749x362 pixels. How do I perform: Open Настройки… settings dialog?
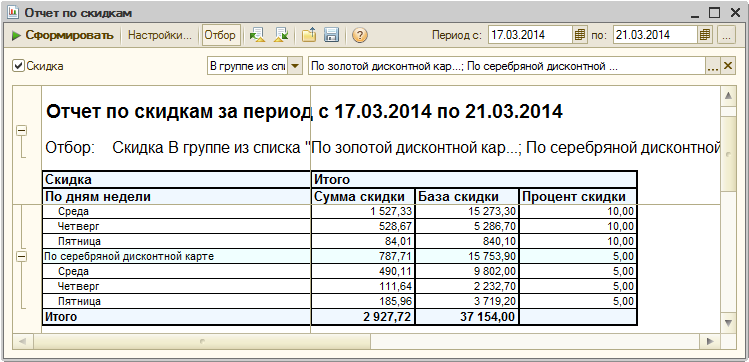(160, 35)
